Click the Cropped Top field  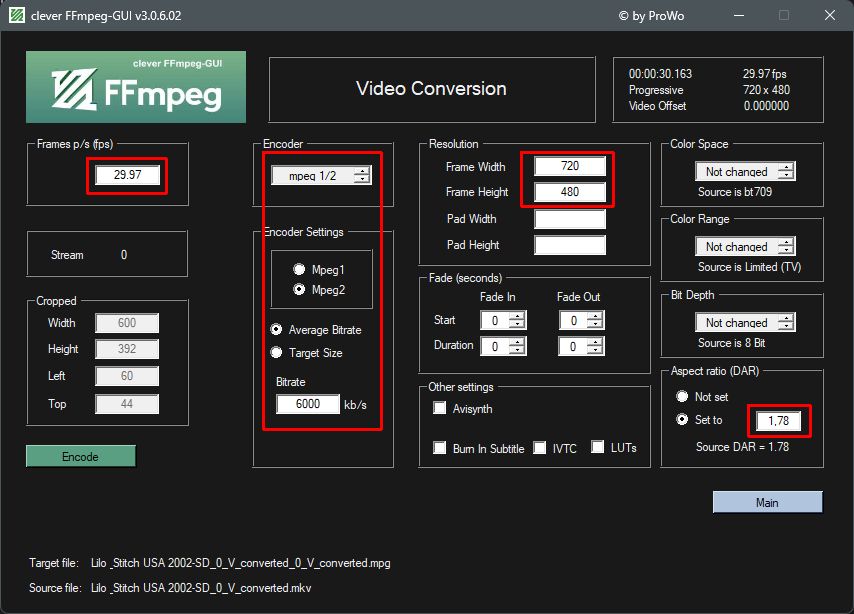coord(127,404)
